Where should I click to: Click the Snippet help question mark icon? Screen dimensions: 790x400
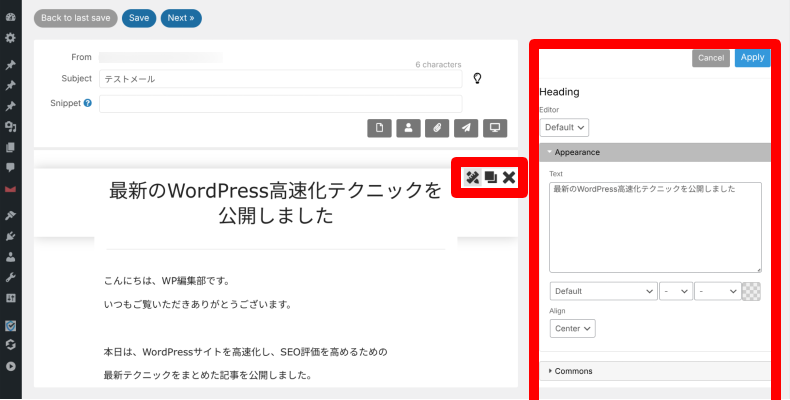(x=88, y=103)
